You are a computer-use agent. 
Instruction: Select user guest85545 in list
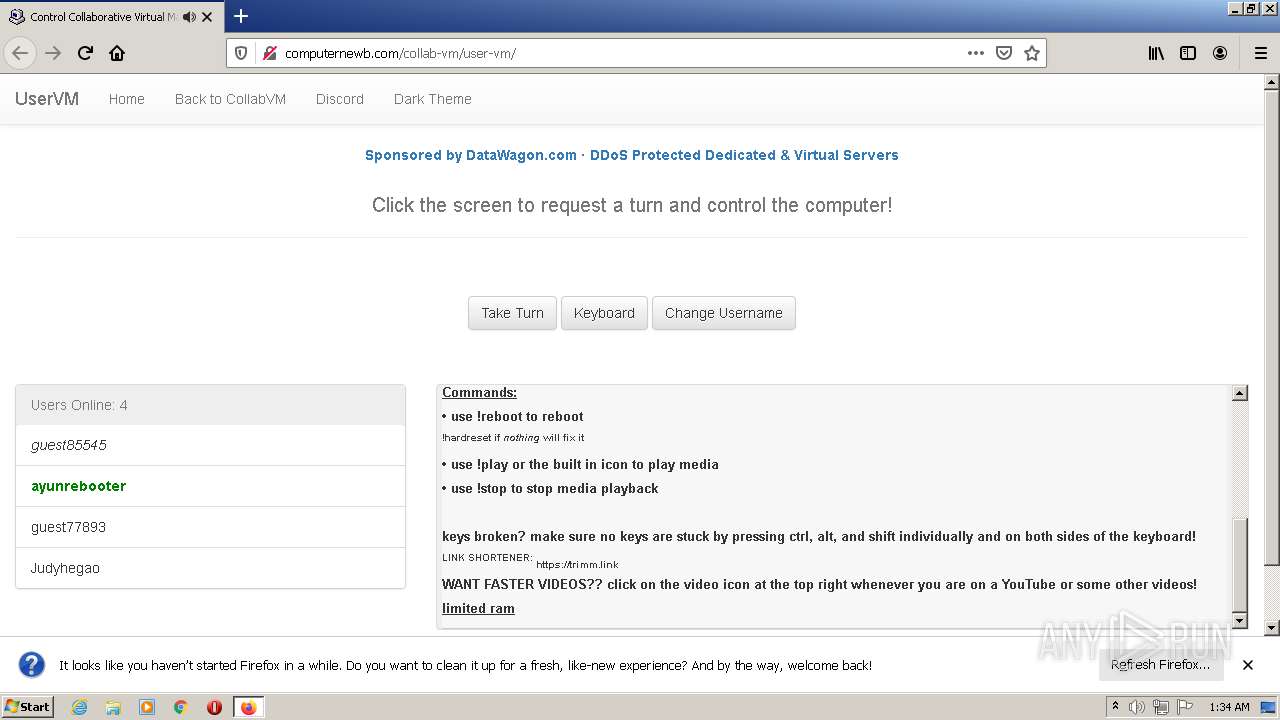coord(211,445)
